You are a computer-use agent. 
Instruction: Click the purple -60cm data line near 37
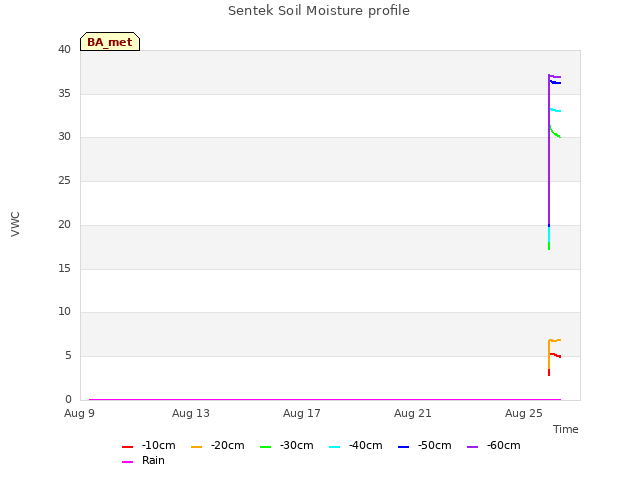click(x=556, y=77)
